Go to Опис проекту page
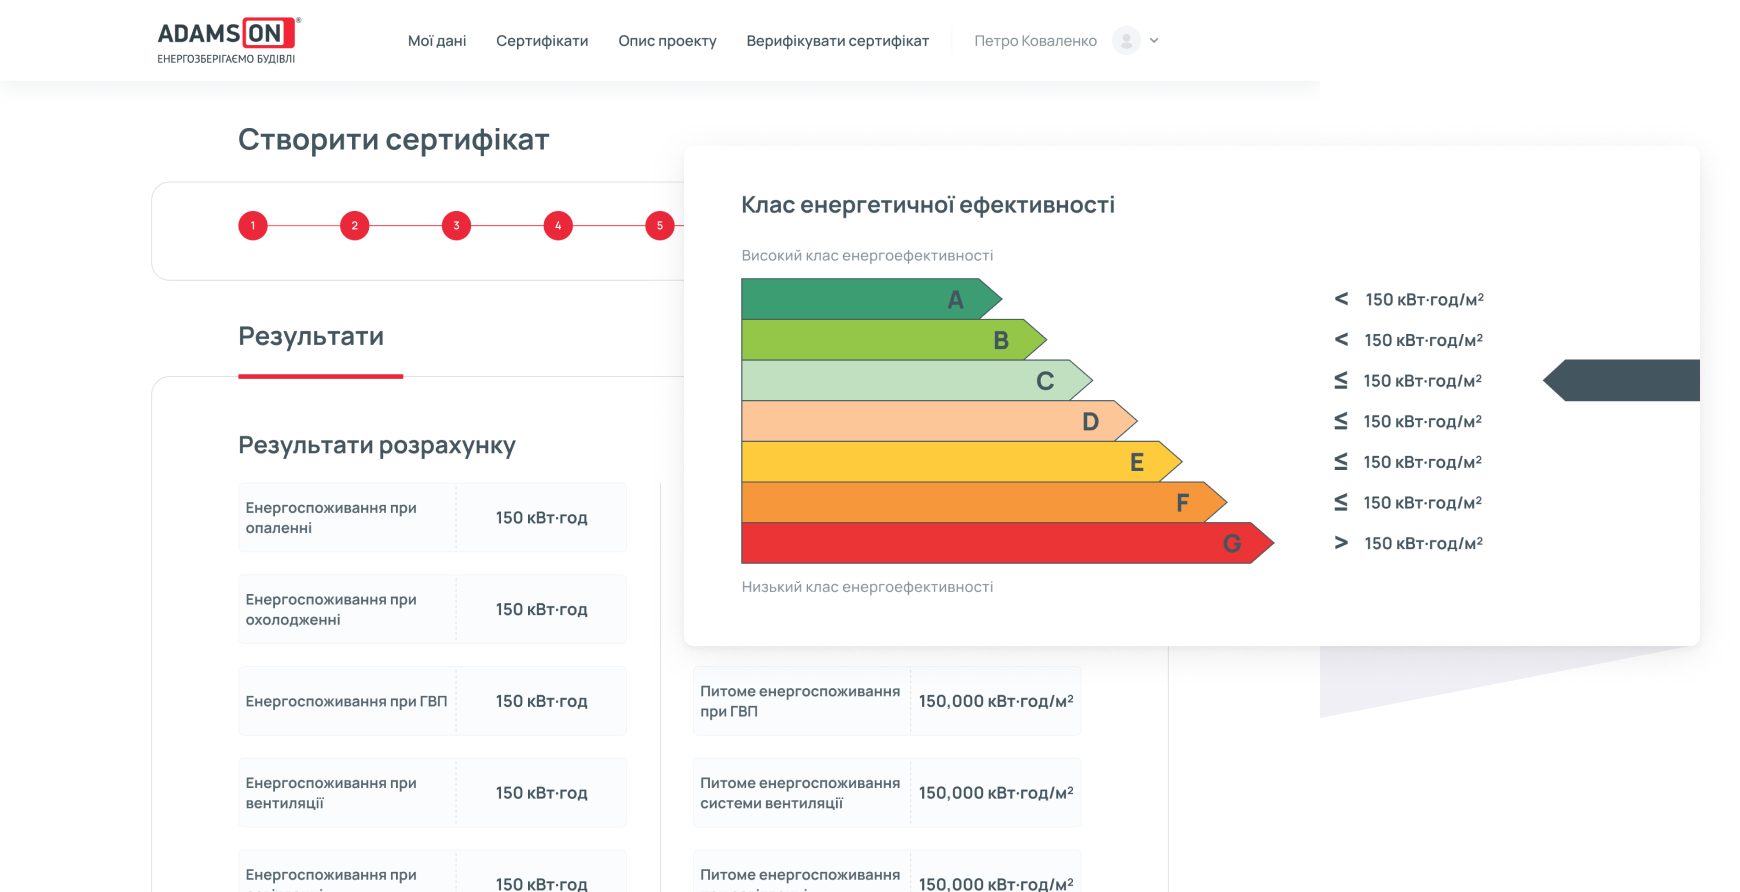The width and height of the screenshot is (1740, 892). pos(667,41)
